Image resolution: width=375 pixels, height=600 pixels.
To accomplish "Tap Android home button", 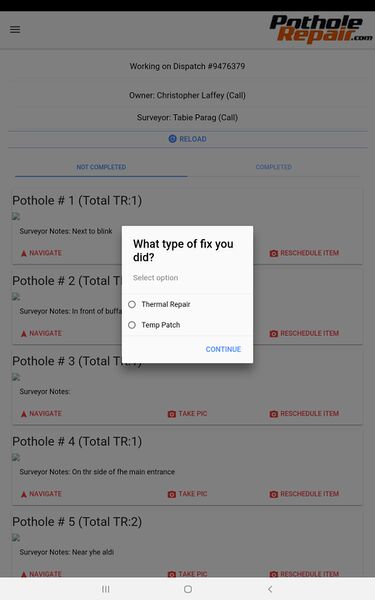I will click(x=188, y=589).
